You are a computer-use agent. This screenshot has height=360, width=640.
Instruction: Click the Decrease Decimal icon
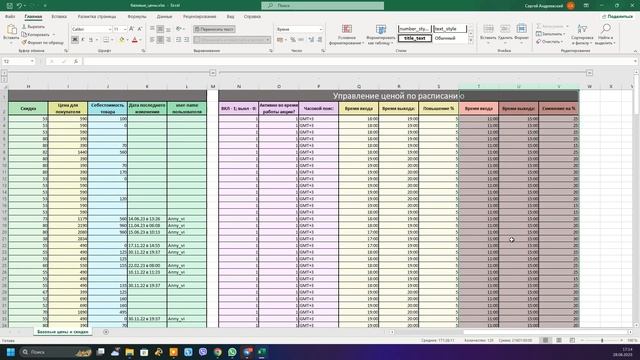point(320,40)
